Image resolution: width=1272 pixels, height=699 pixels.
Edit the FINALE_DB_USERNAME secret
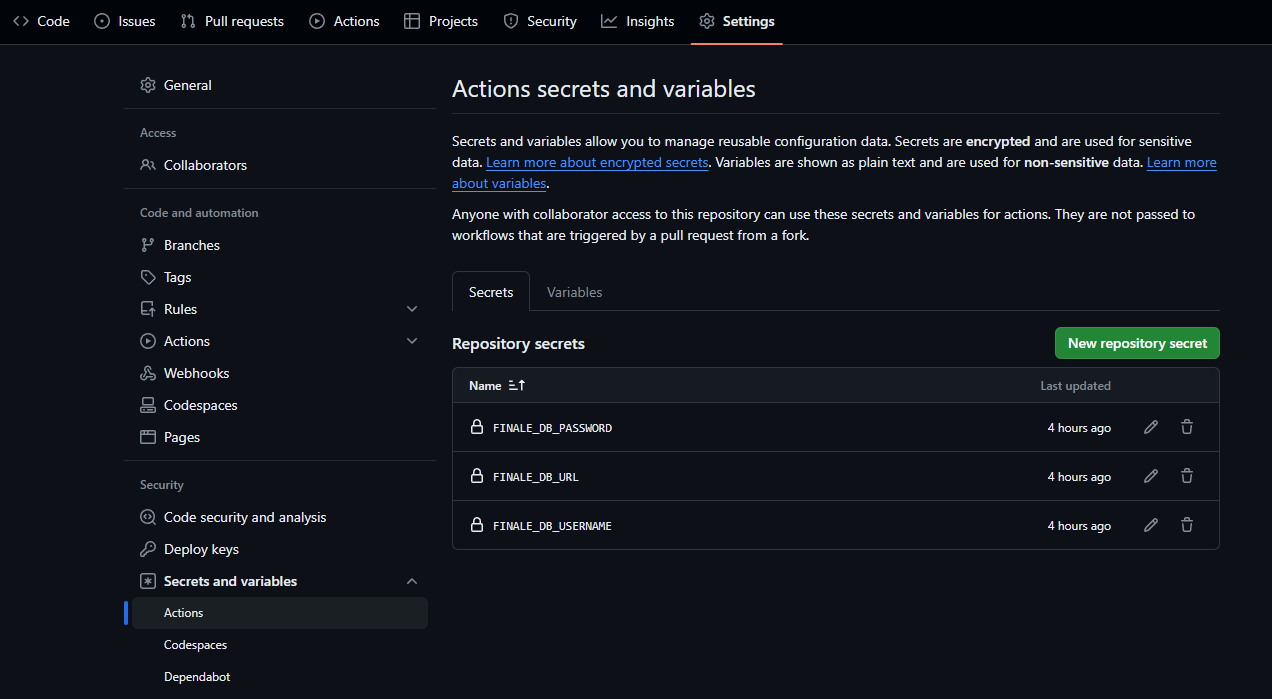click(1151, 525)
